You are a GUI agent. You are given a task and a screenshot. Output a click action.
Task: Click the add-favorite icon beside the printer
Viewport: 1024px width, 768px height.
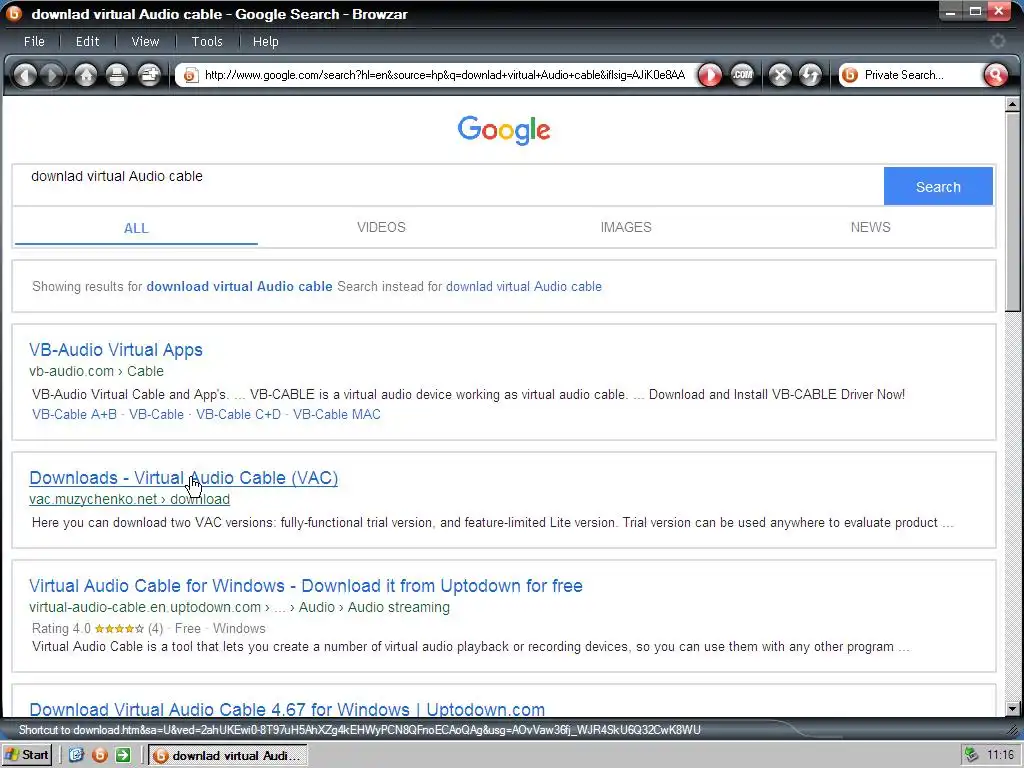150,75
